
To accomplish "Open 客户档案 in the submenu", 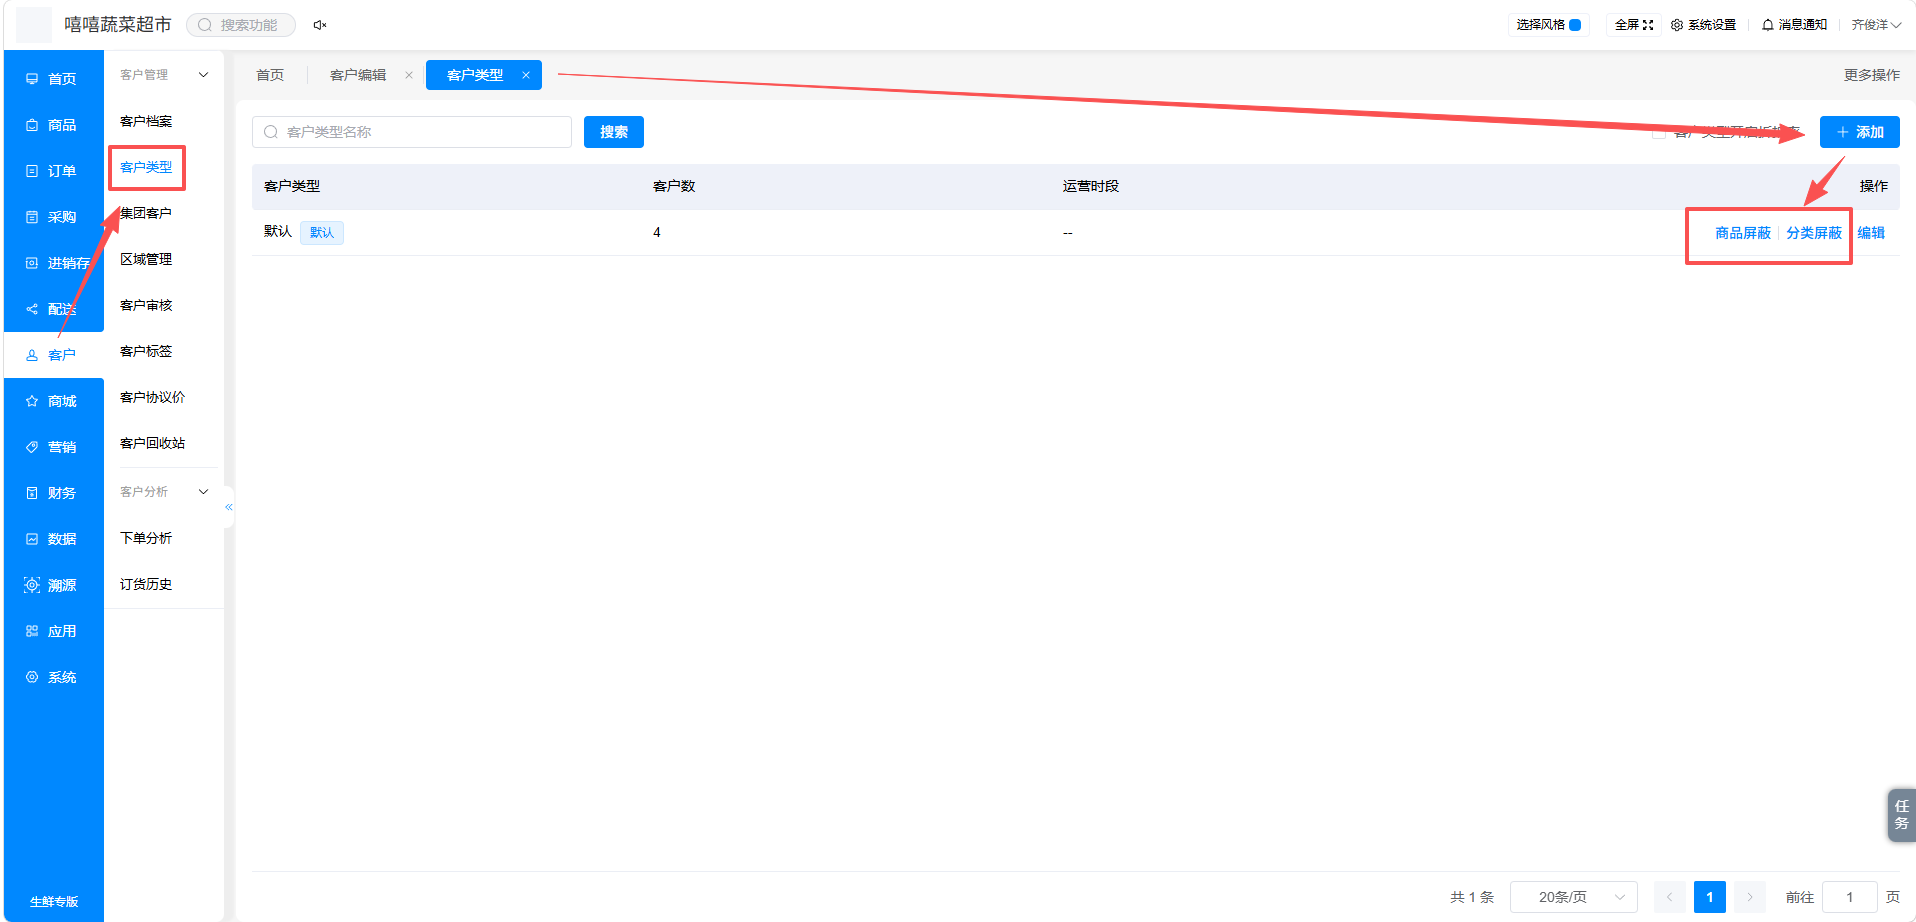I will click(146, 121).
